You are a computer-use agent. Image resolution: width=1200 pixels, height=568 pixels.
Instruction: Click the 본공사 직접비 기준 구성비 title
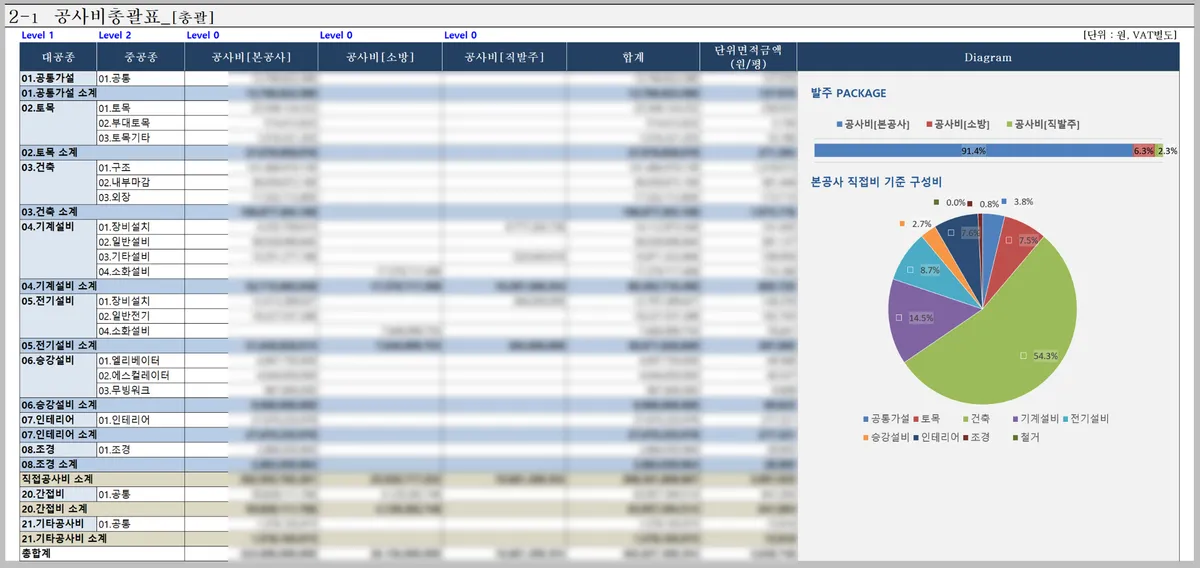click(876, 181)
